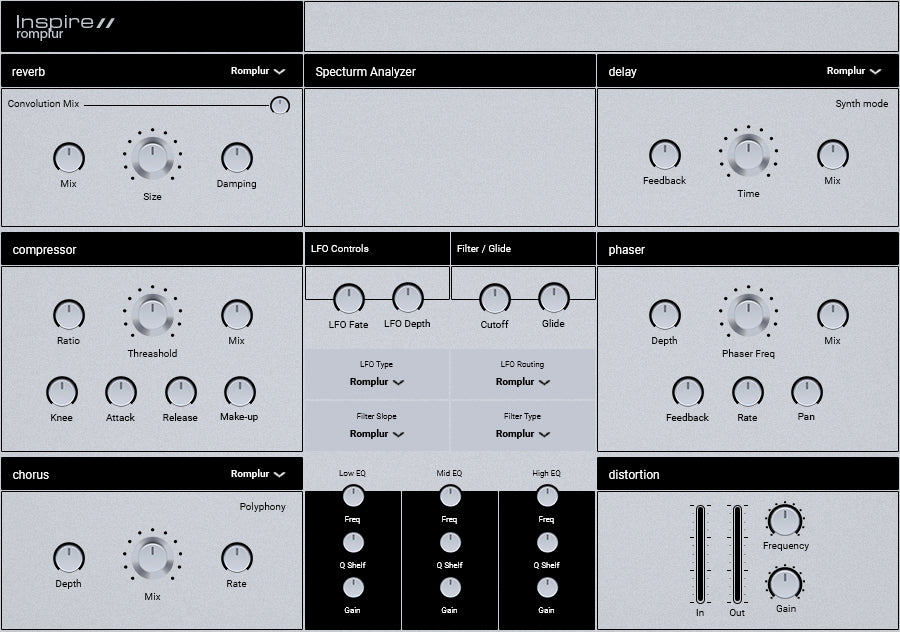Expand the LFO Type dropdown
The image size is (900, 632).
pos(377,382)
